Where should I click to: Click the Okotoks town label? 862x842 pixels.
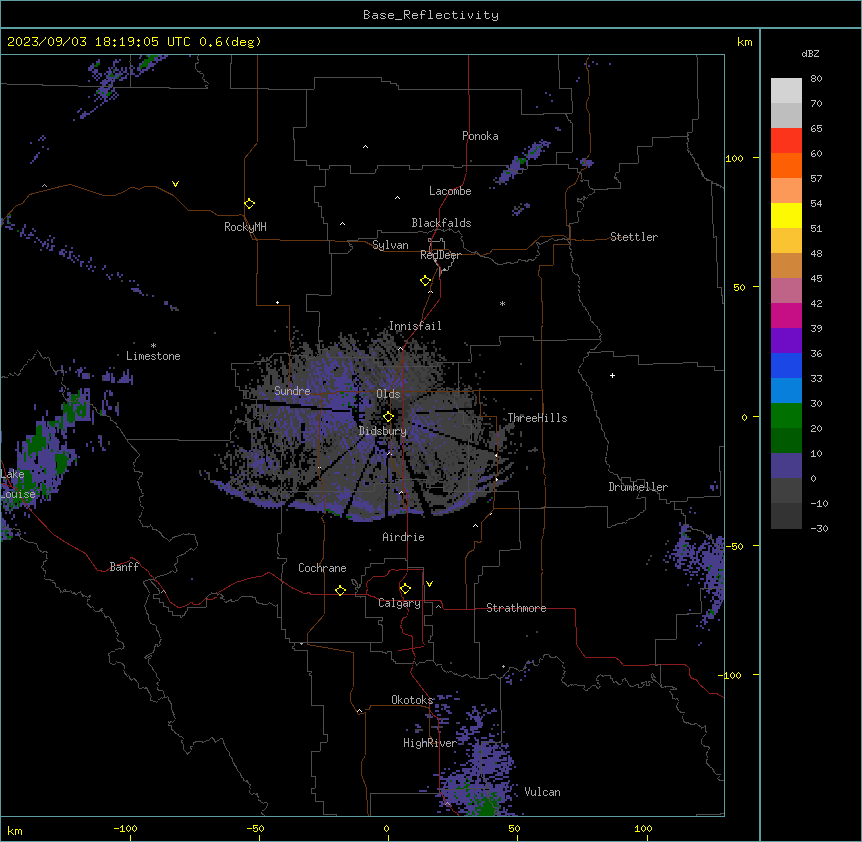[x=412, y=700]
